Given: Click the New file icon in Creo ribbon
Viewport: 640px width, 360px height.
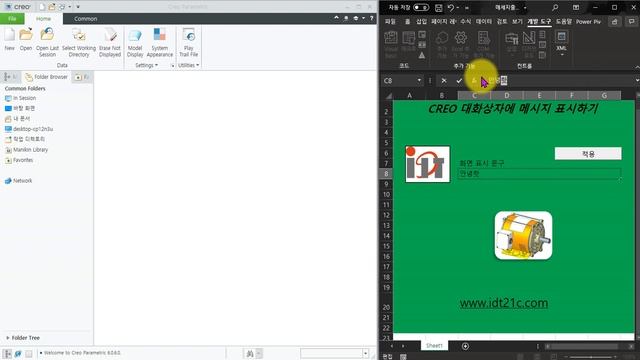Looking at the screenshot, I should 9,35.
